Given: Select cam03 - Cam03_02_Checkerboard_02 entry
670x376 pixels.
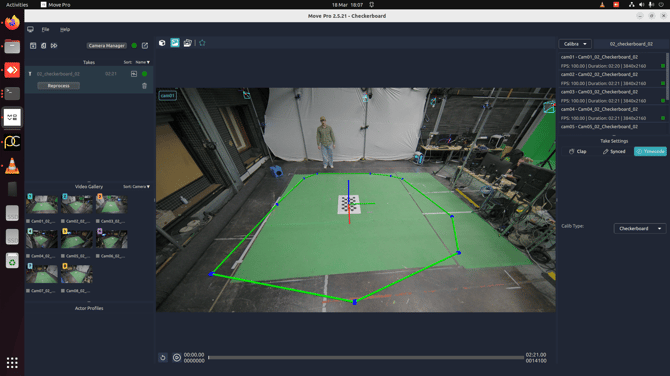Looking at the screenshot, I should coord(612,96).
